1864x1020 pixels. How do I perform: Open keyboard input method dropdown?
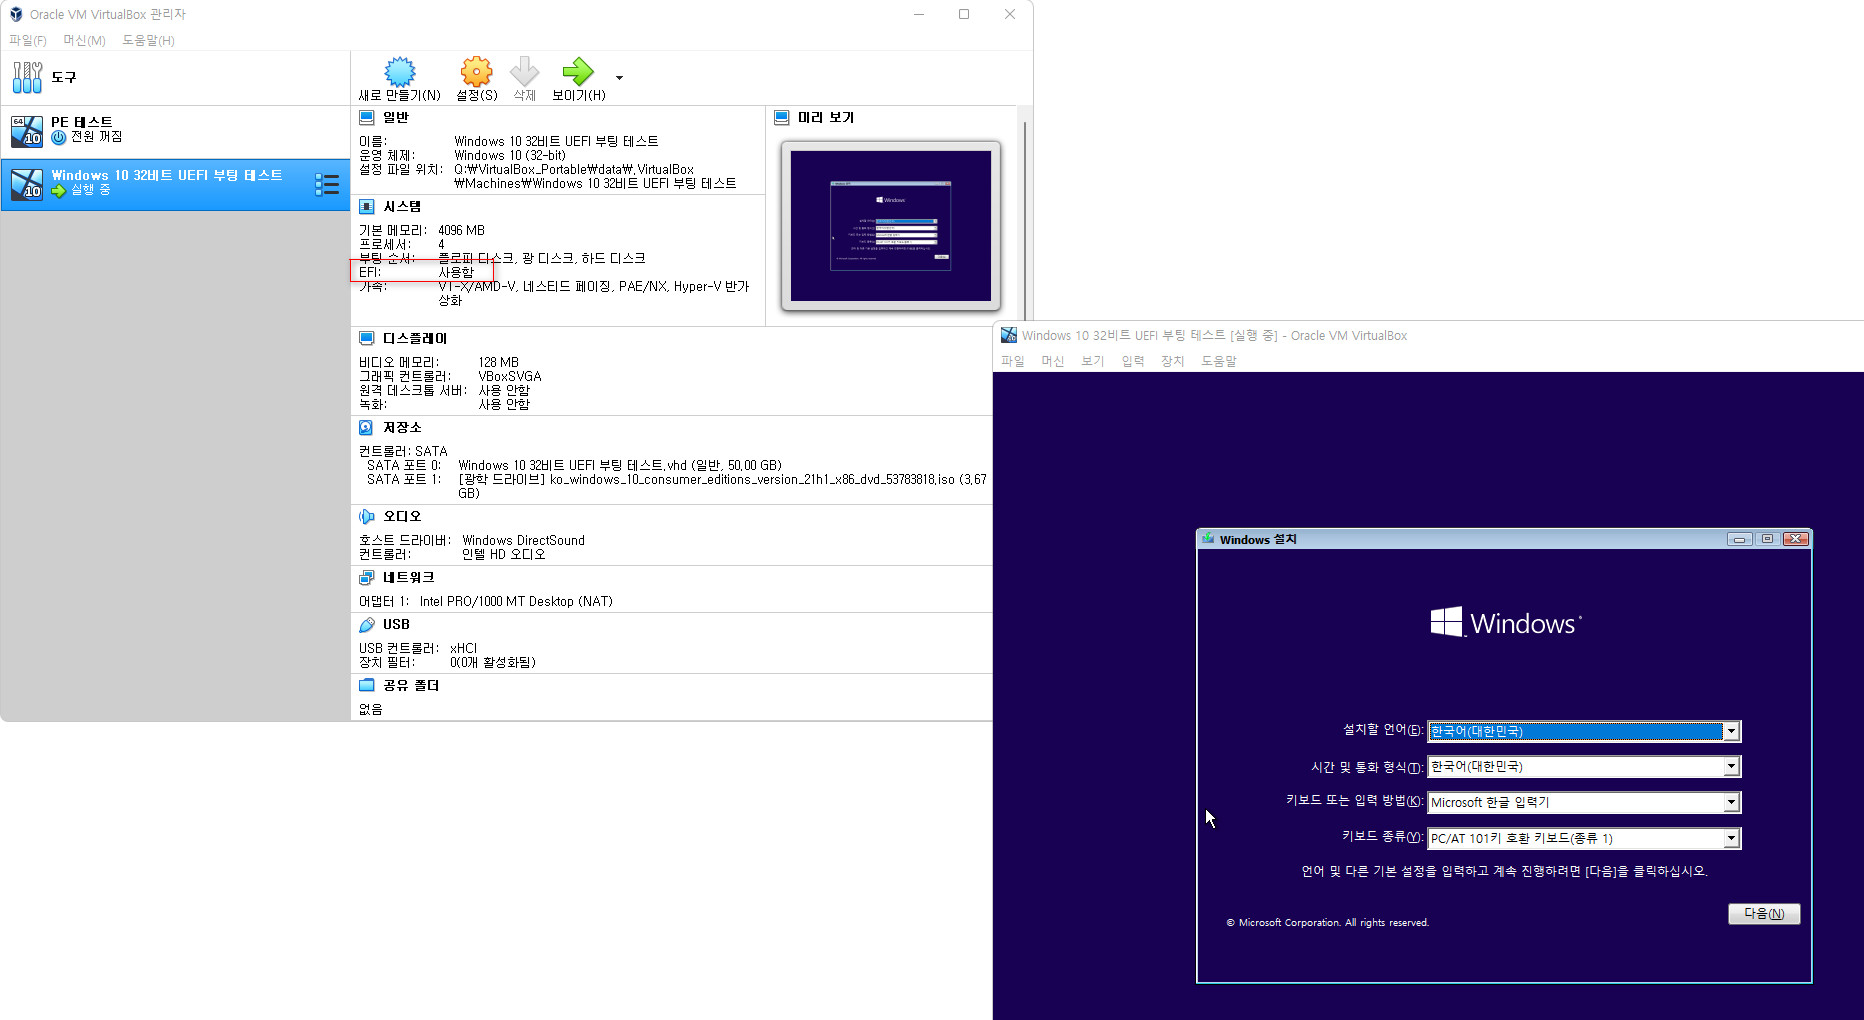pos(1584,802)
